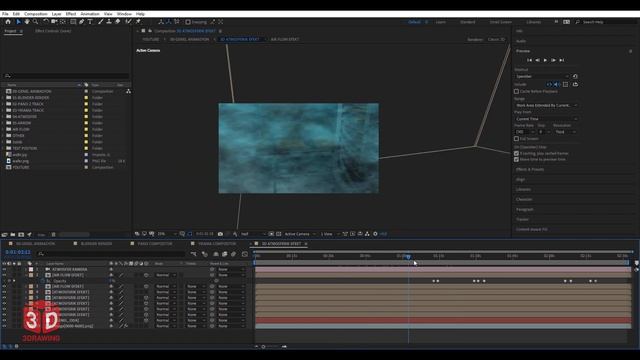Hide layer 3 AIR FLOW EFEKT eye
Screen dimensions: 640x360
click(x=4, y=287)
